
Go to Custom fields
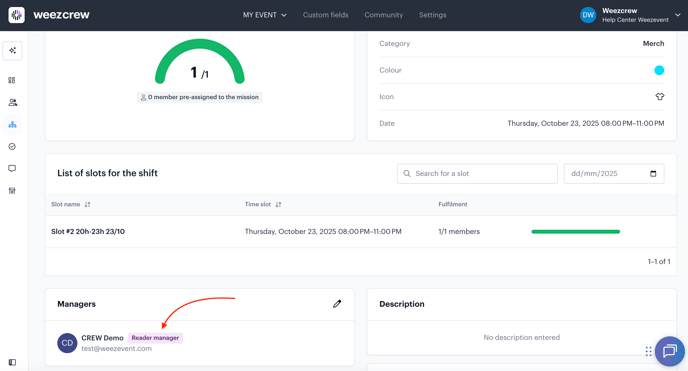pyautogui.click(x=326, y=15)
